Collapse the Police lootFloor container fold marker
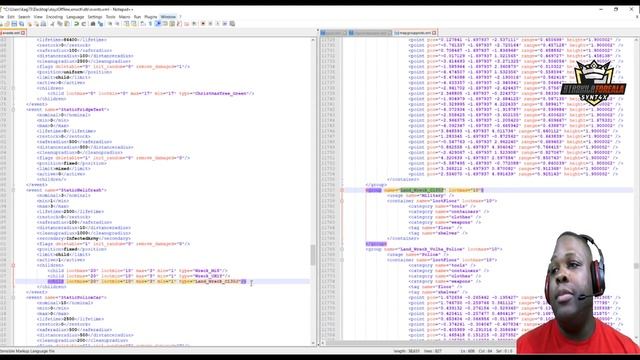Screen dimensions: 640x360 (x=342, y=260)
